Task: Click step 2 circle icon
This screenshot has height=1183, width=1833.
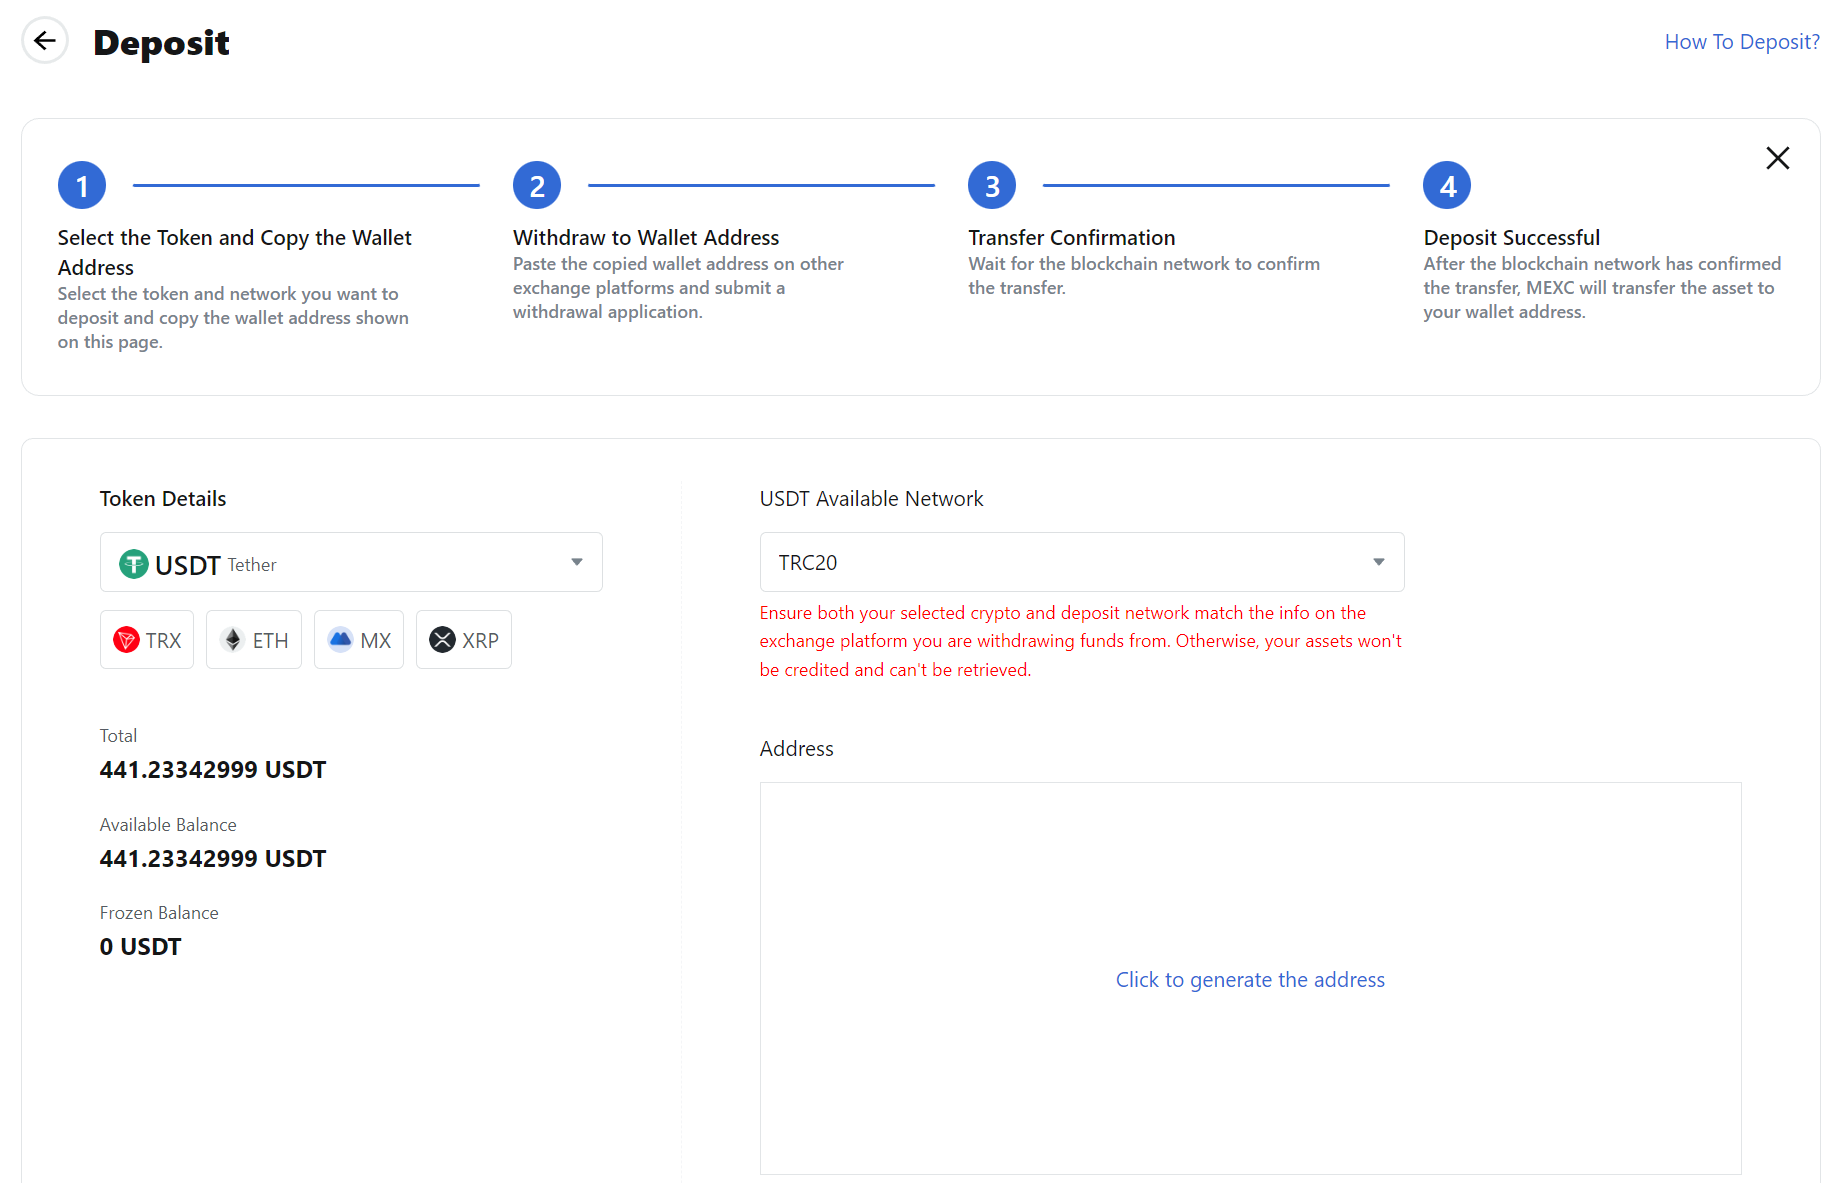Action: click(x=537, y=185)
